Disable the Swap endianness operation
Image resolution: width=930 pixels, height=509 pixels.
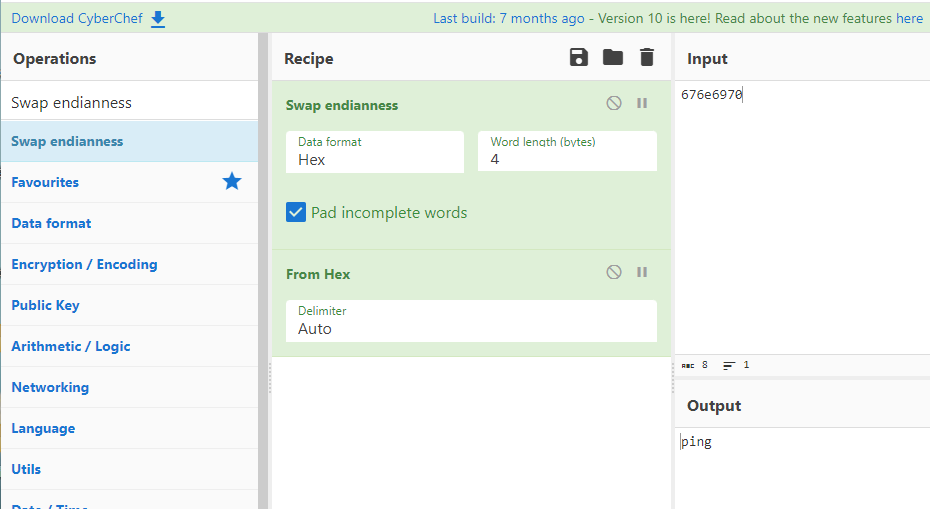[614, 103]
